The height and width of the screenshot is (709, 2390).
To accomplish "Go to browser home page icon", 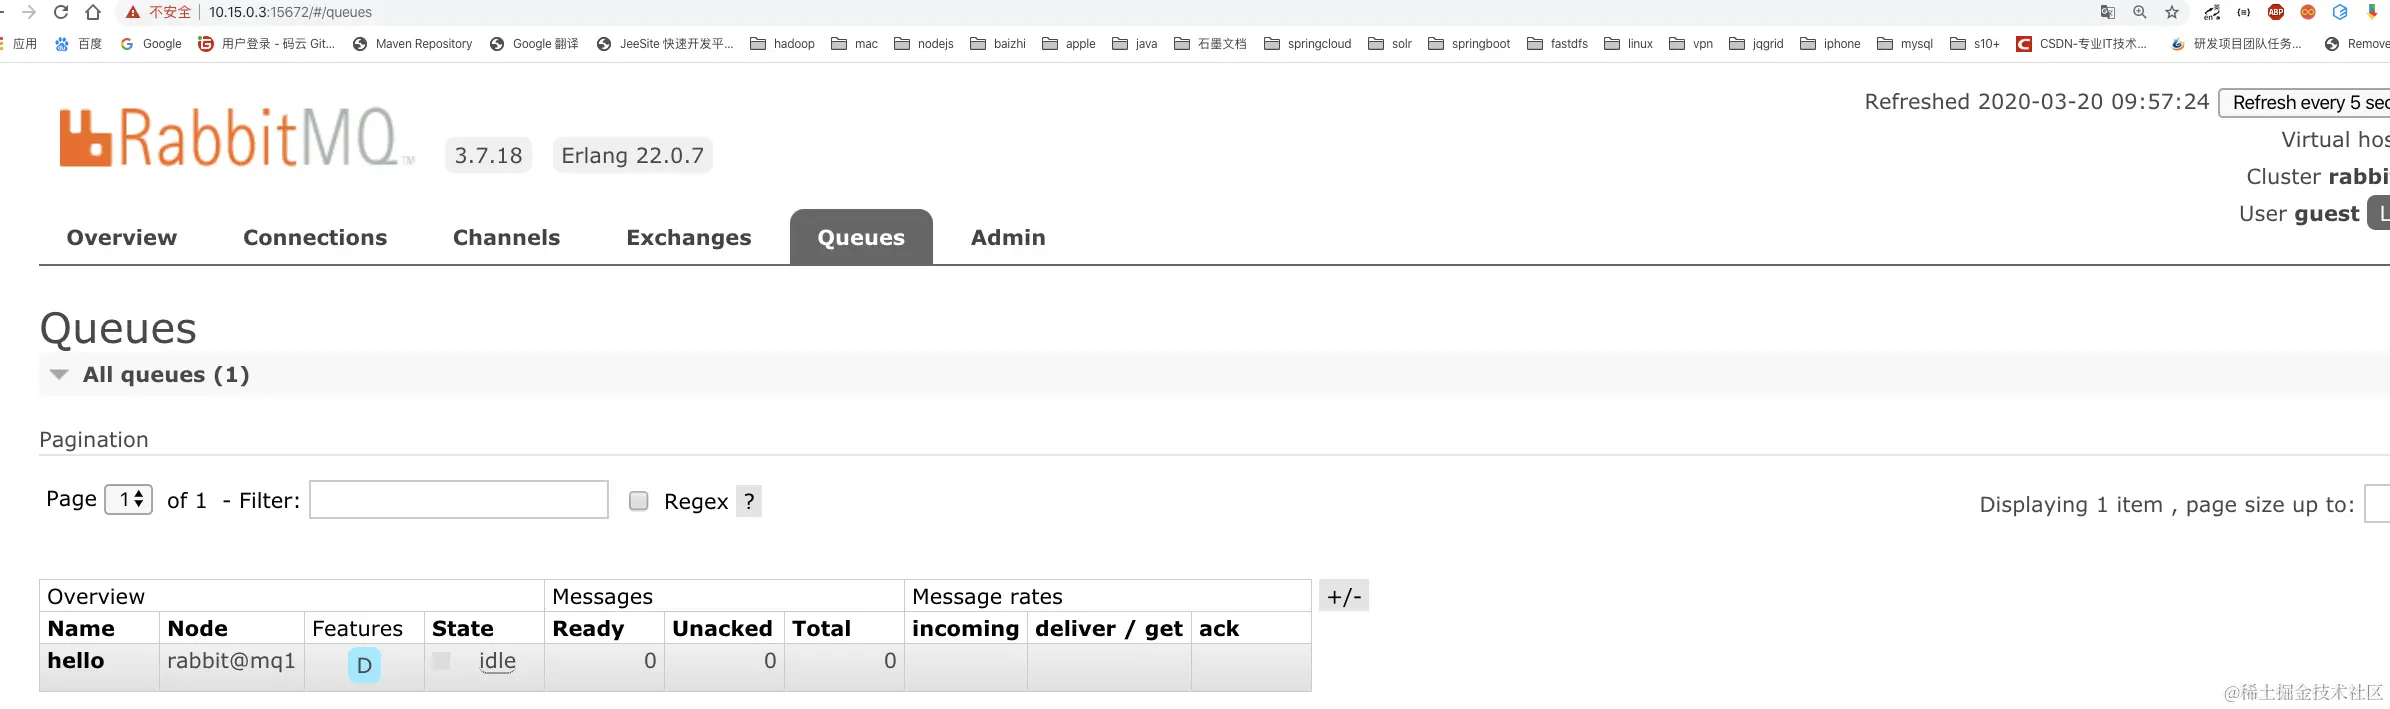I will click(93, 12).
